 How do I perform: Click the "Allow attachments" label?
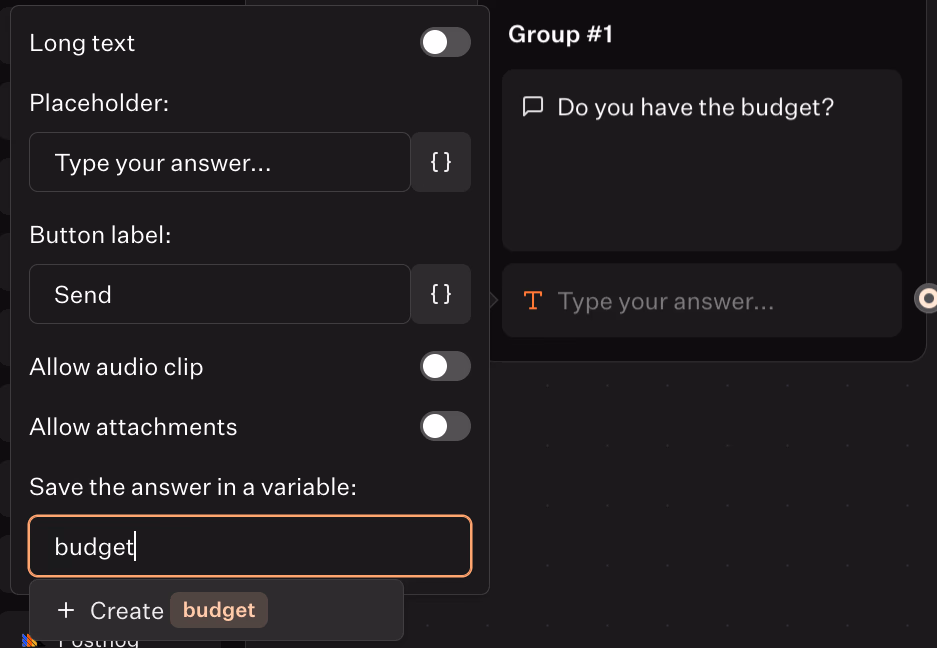point(133,427)
